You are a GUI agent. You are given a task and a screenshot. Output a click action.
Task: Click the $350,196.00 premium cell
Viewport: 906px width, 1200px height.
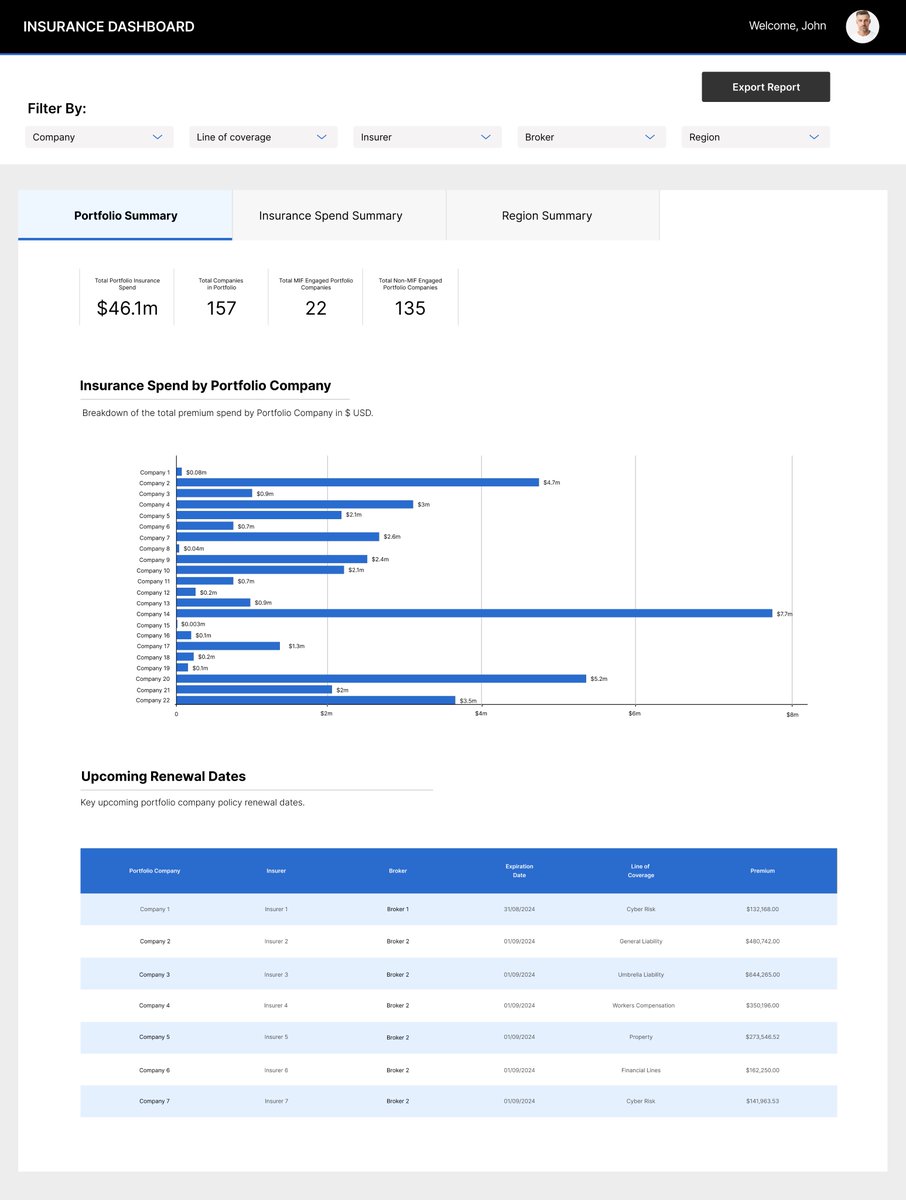click(762, 1005)
